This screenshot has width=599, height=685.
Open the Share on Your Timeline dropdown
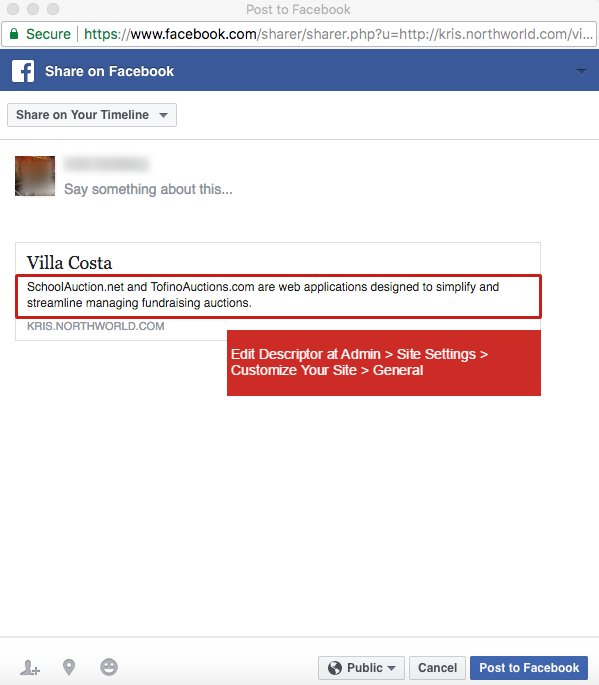[92, 115]
